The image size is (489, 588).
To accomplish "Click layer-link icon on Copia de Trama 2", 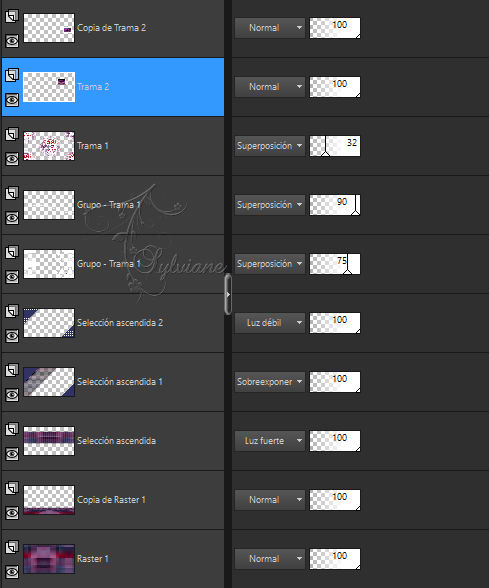I will 12,16.
